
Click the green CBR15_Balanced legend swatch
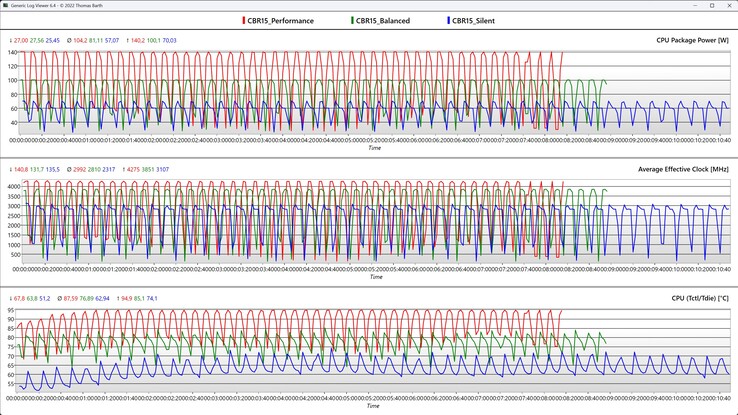352,20
